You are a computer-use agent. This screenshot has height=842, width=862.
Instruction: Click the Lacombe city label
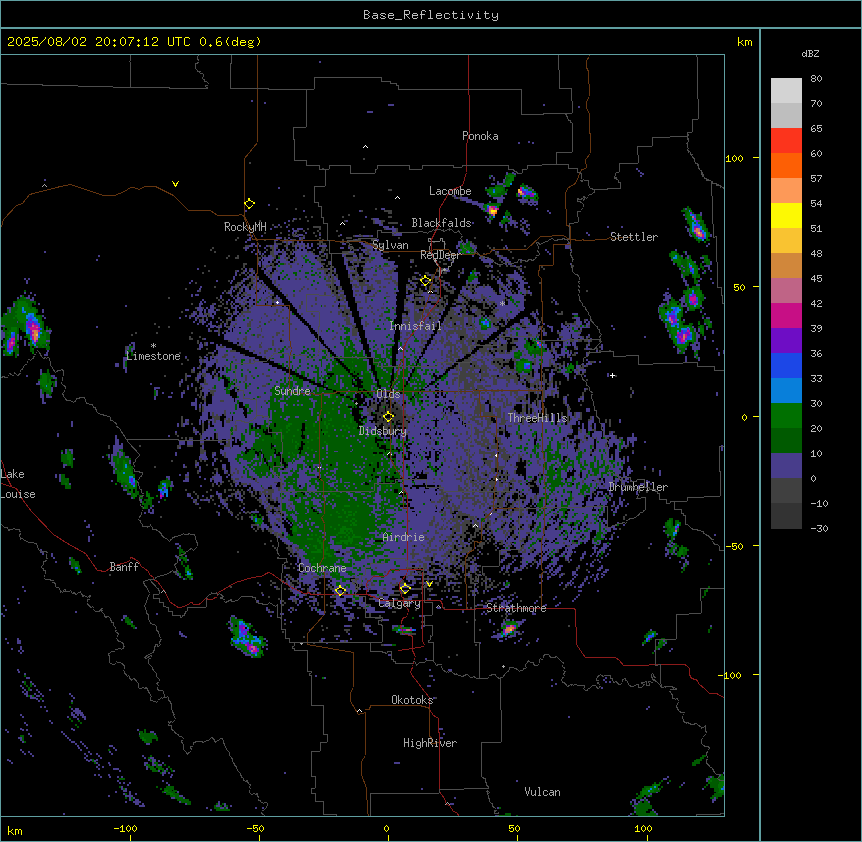coord(450,191)
